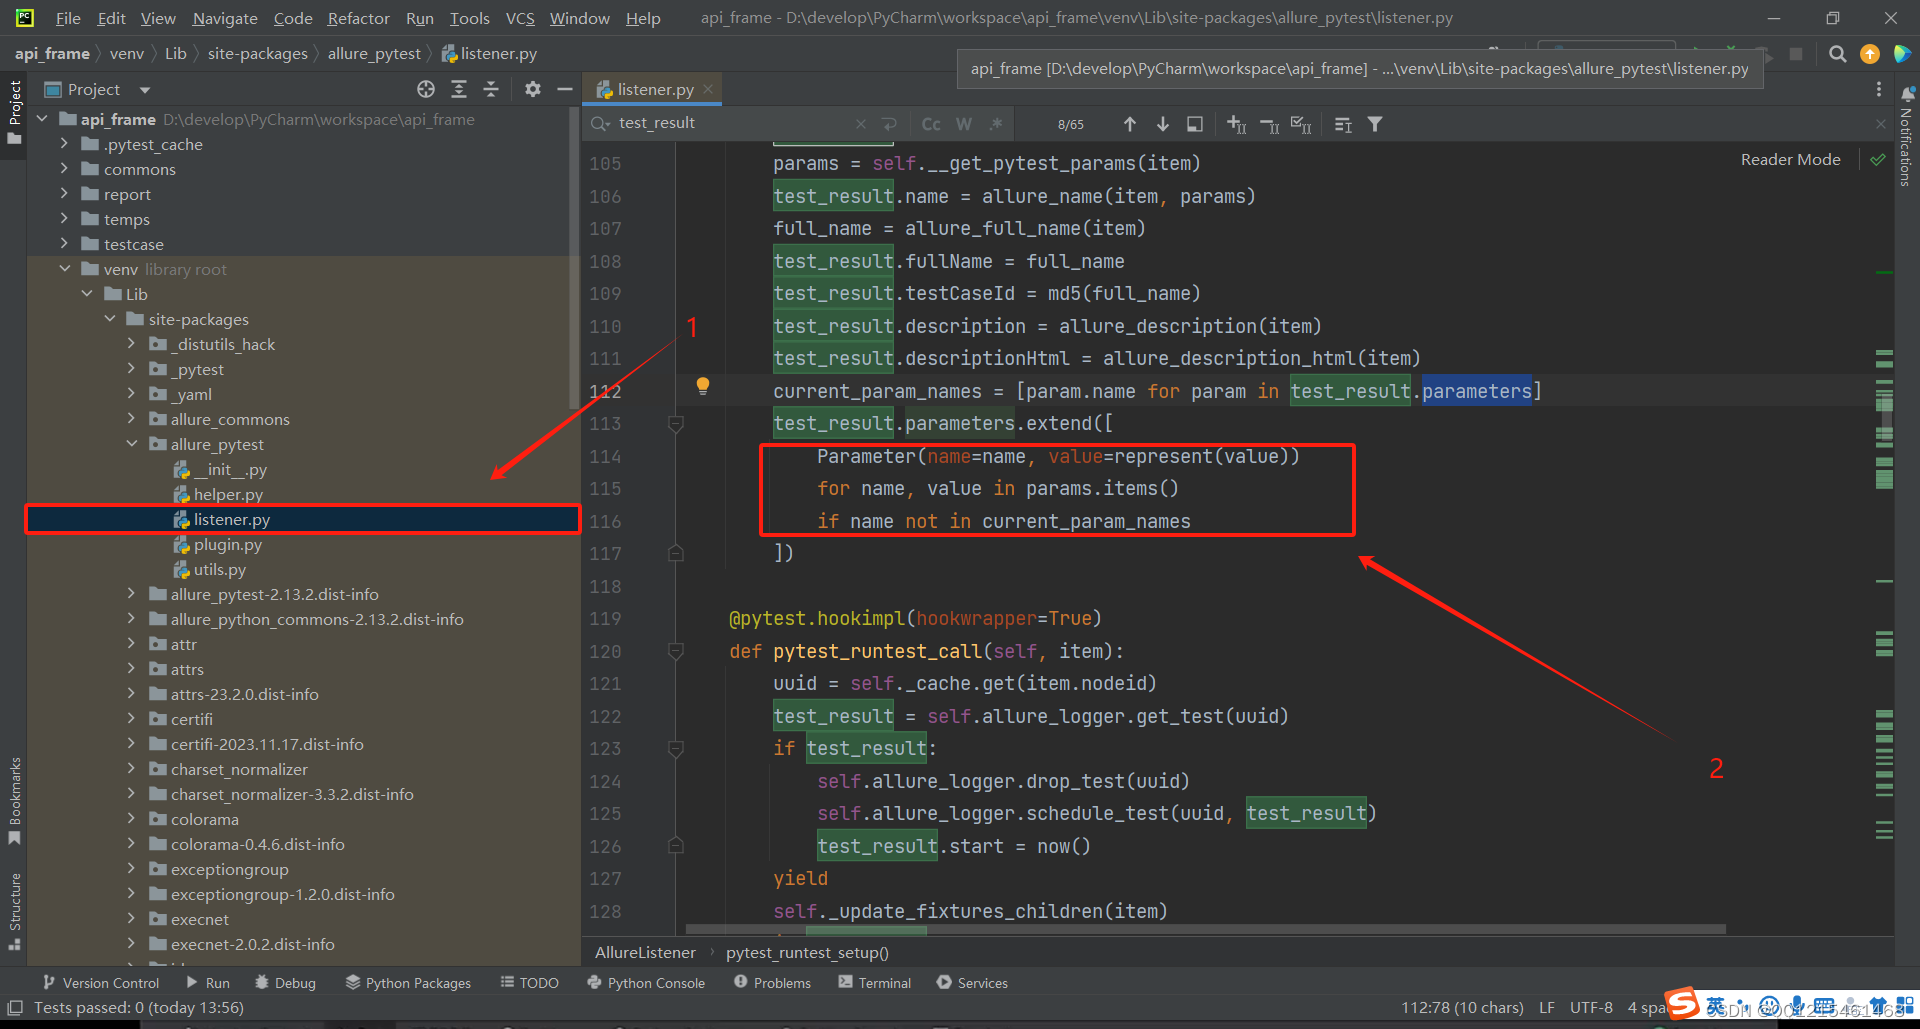Viewport: 1920px width, 1029px height.
Task: Toggle Structure tool window side button
Action: [14, 911]
